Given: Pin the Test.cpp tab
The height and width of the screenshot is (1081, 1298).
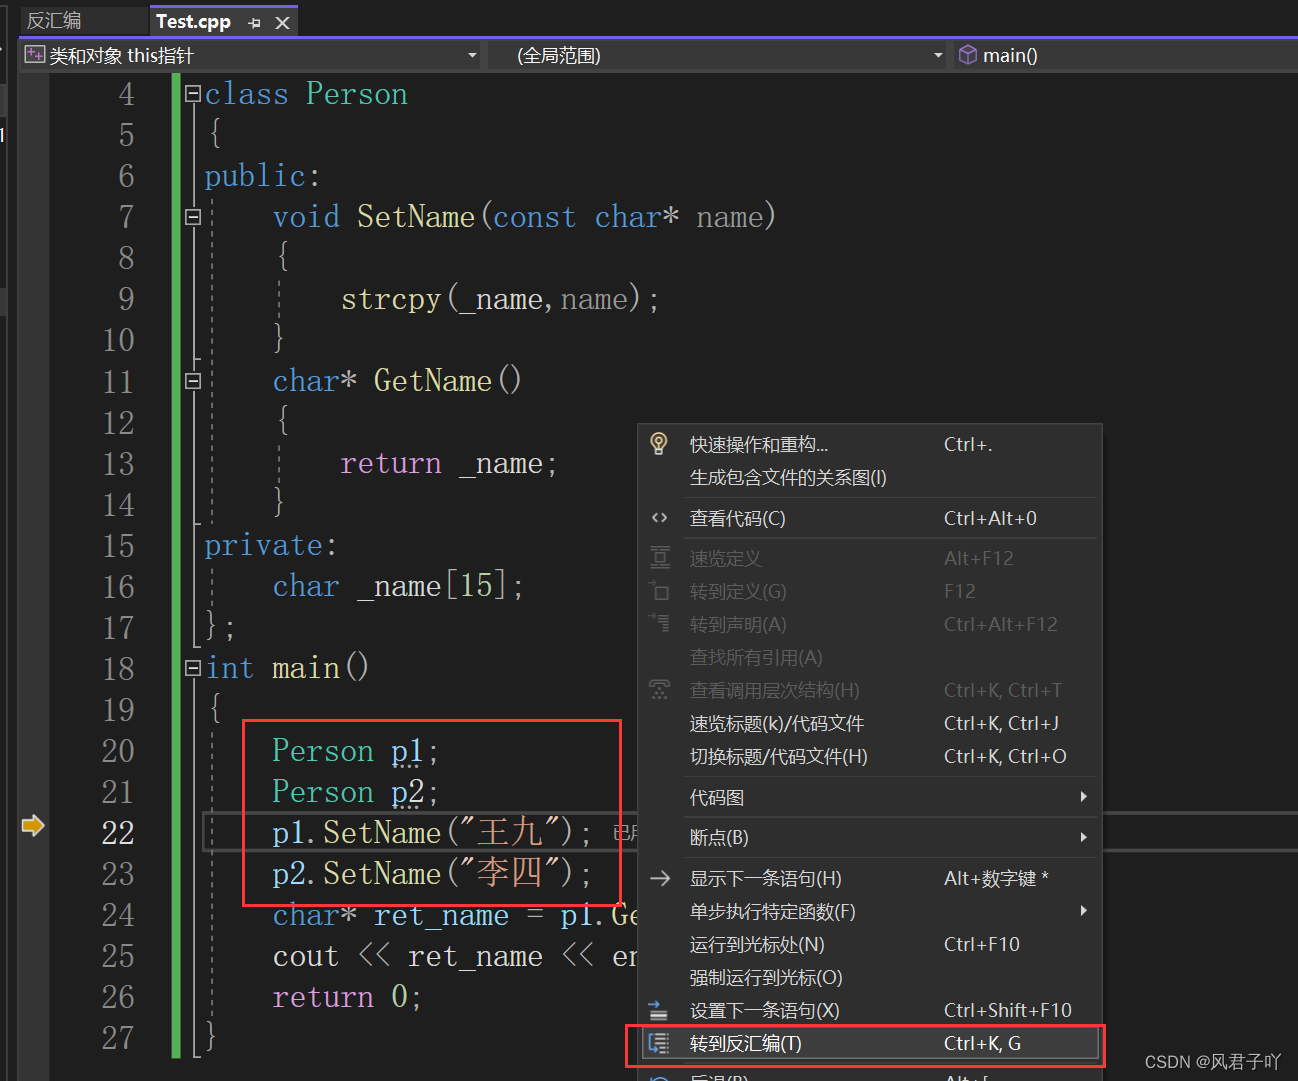Looking at the screenshot, I should point(255,22).
